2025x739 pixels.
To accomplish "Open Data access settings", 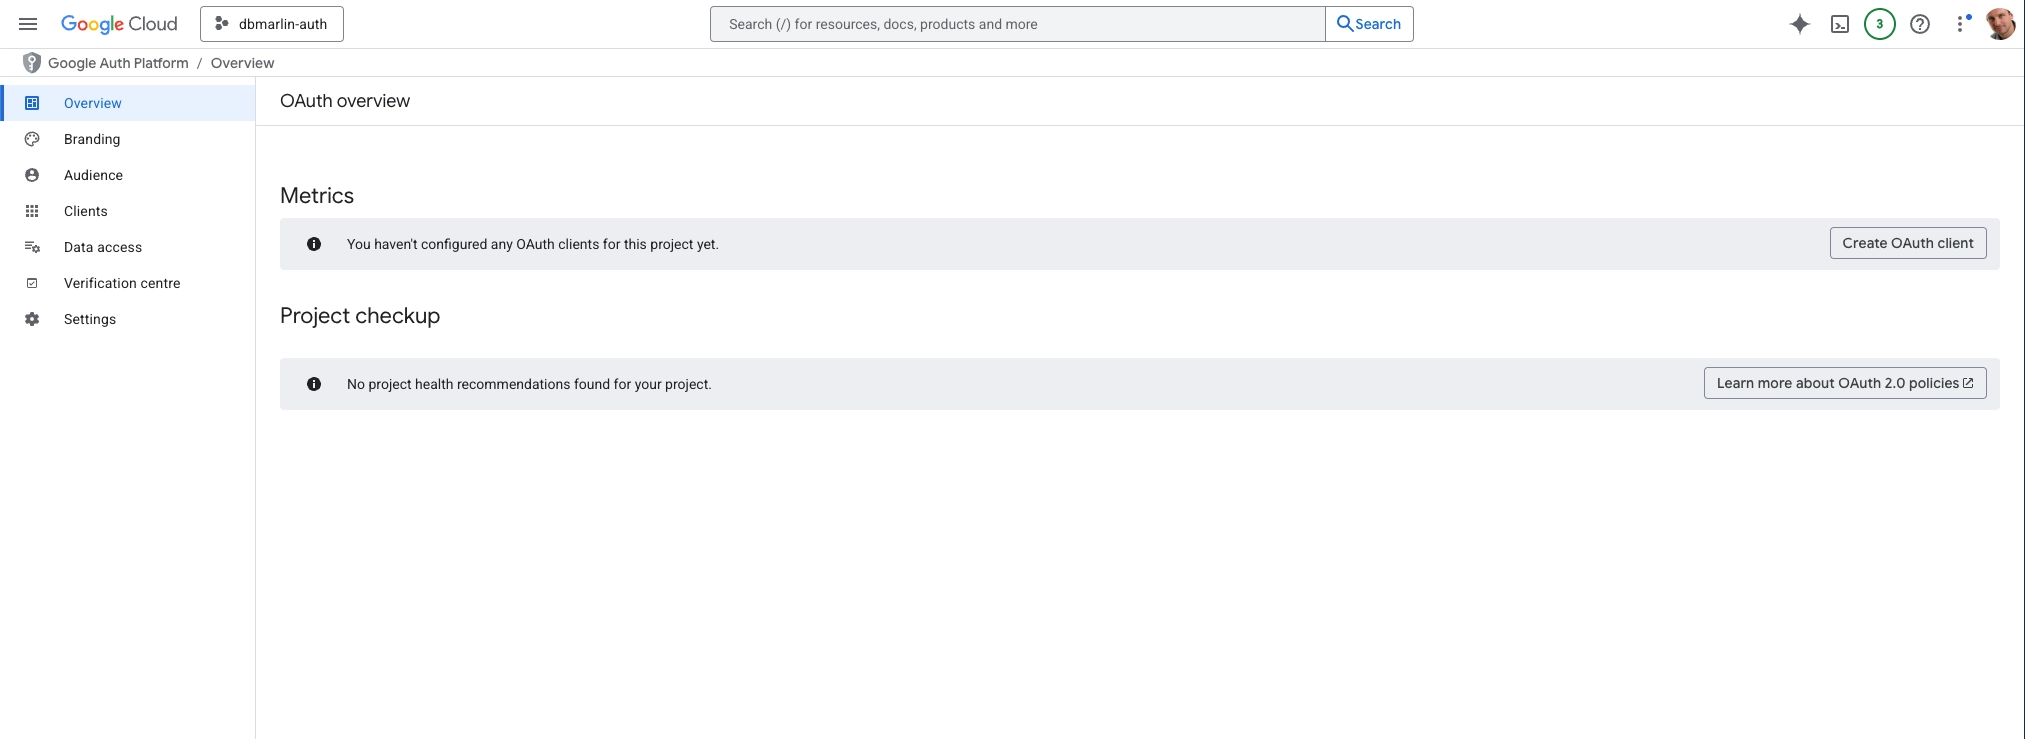I will pyautogui.click(x=102, y=247).
